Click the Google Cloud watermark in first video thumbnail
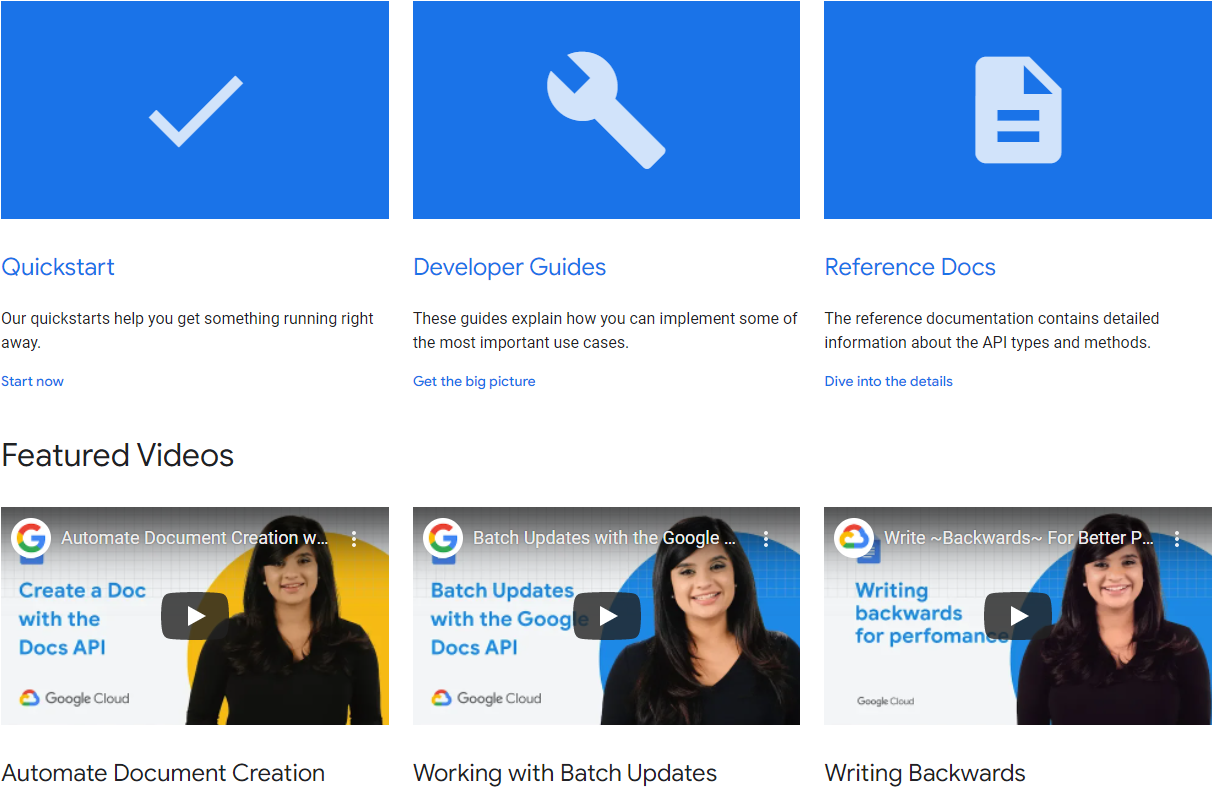Image resolution: width=1215 pixels, height=788 pixels. click(x=74, y=698)
